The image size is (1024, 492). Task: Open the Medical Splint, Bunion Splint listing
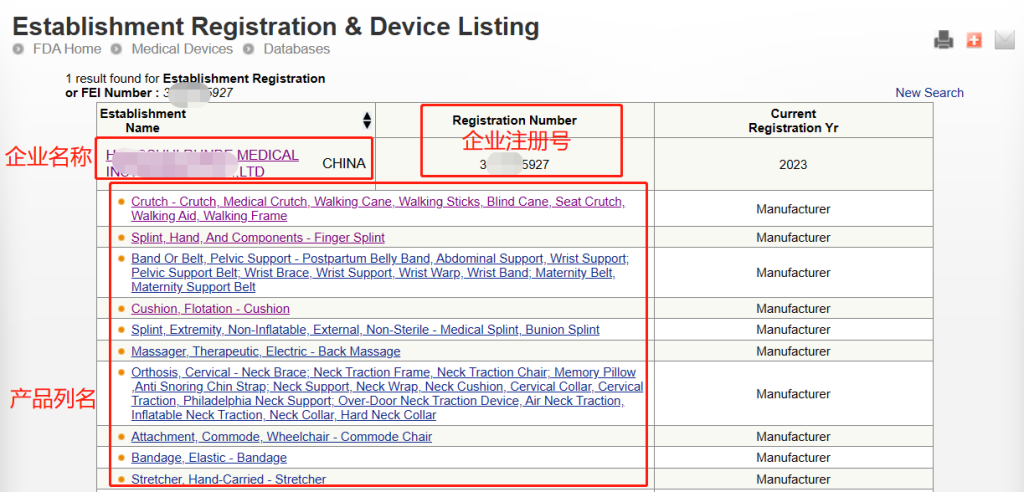(365, 330)
